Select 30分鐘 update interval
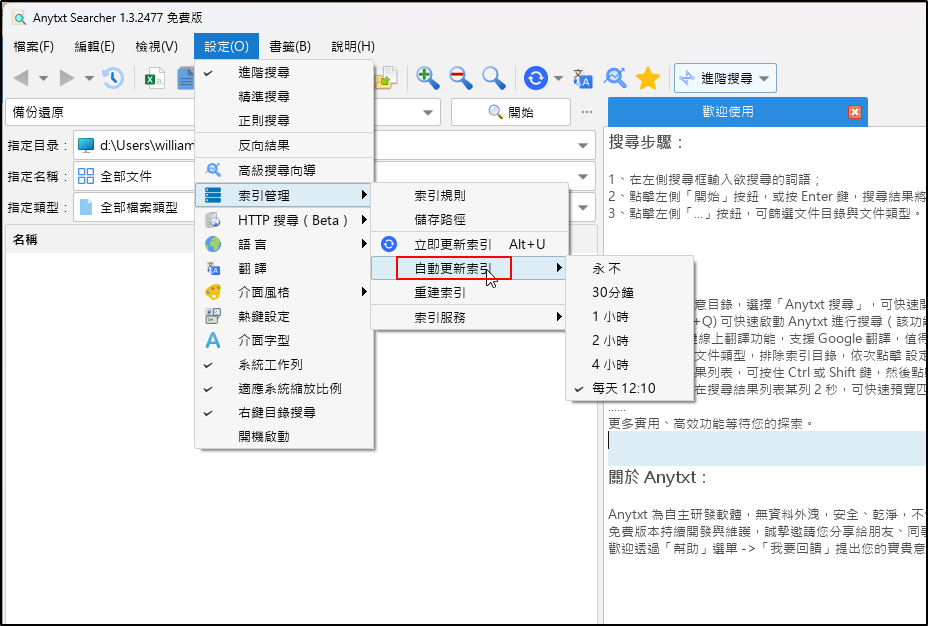This screenshot has height=626, width=928. click(612, 293)
